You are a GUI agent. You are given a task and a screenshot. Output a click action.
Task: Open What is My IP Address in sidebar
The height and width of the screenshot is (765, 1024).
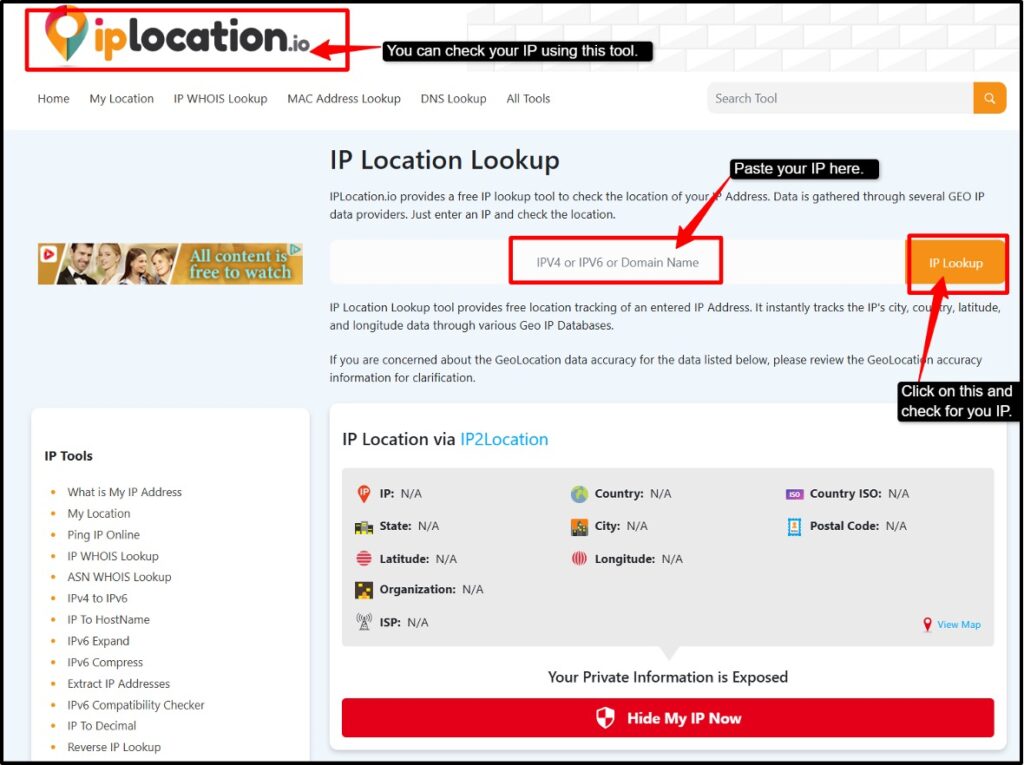tap(125, 492)
